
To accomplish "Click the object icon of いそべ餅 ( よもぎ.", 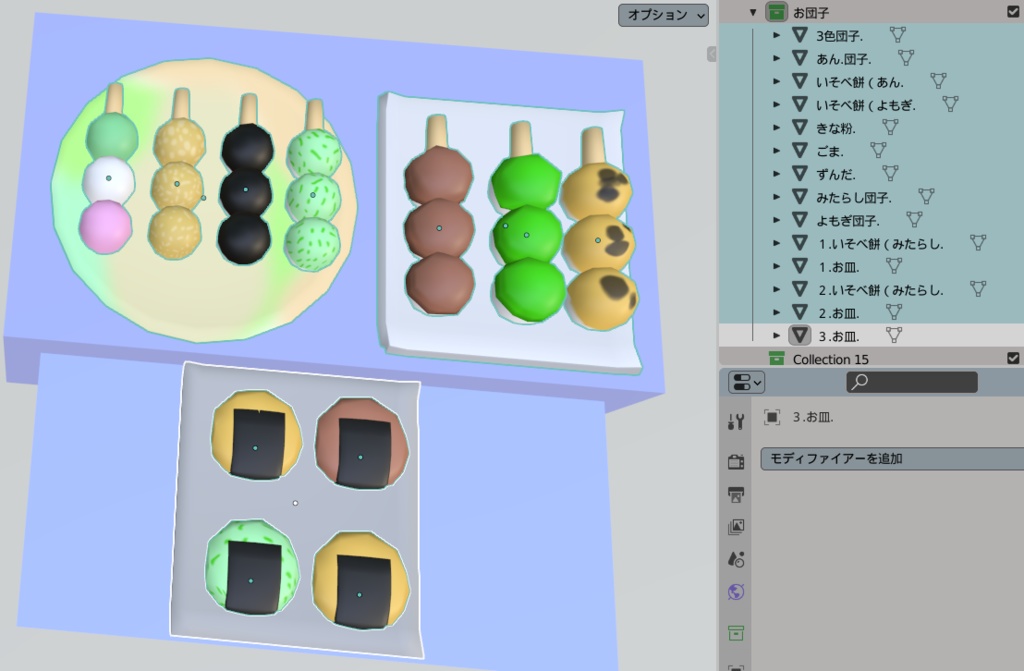I will coord(799,105).
